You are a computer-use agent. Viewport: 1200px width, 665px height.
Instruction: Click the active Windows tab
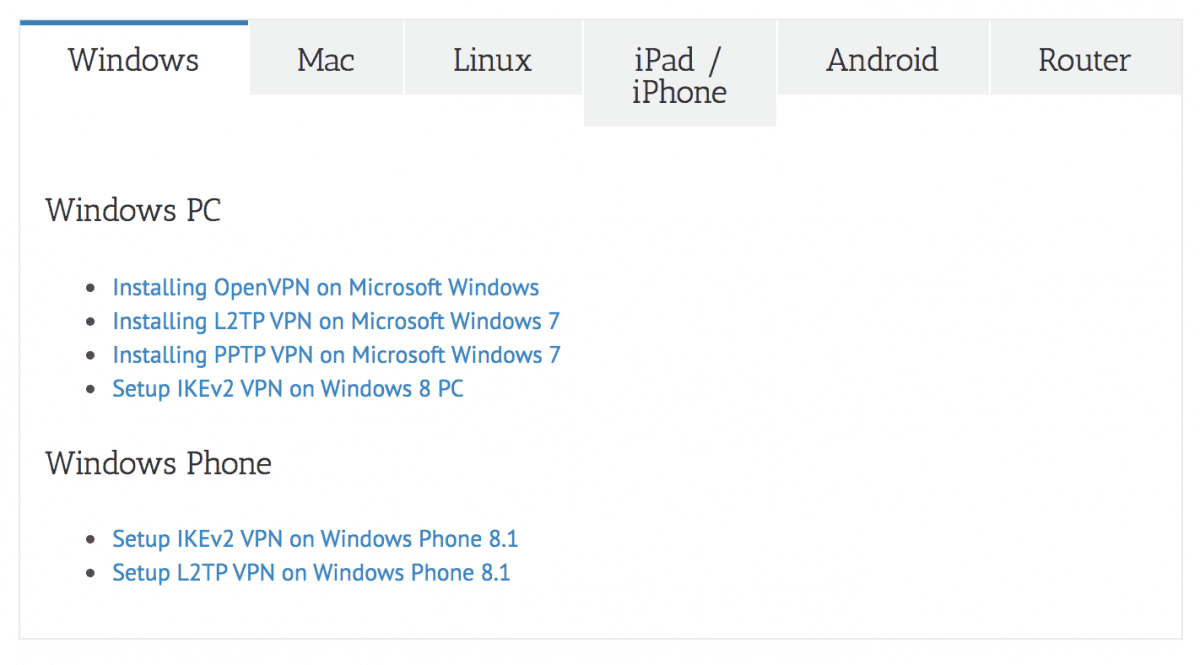click(x=134, y=60)
